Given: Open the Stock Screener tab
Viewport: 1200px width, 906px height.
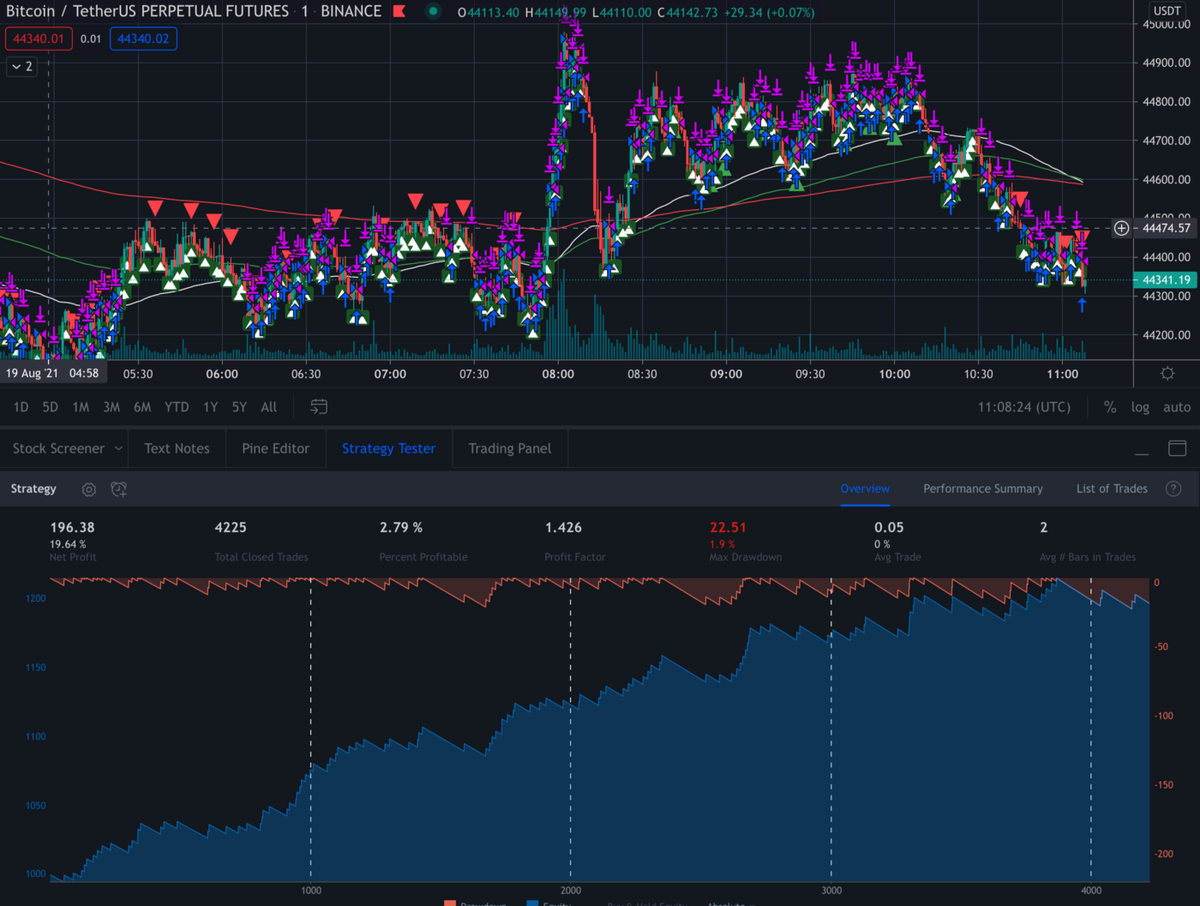Looking at the screenshot, I should pyautogui.click(x=58, y=449).
